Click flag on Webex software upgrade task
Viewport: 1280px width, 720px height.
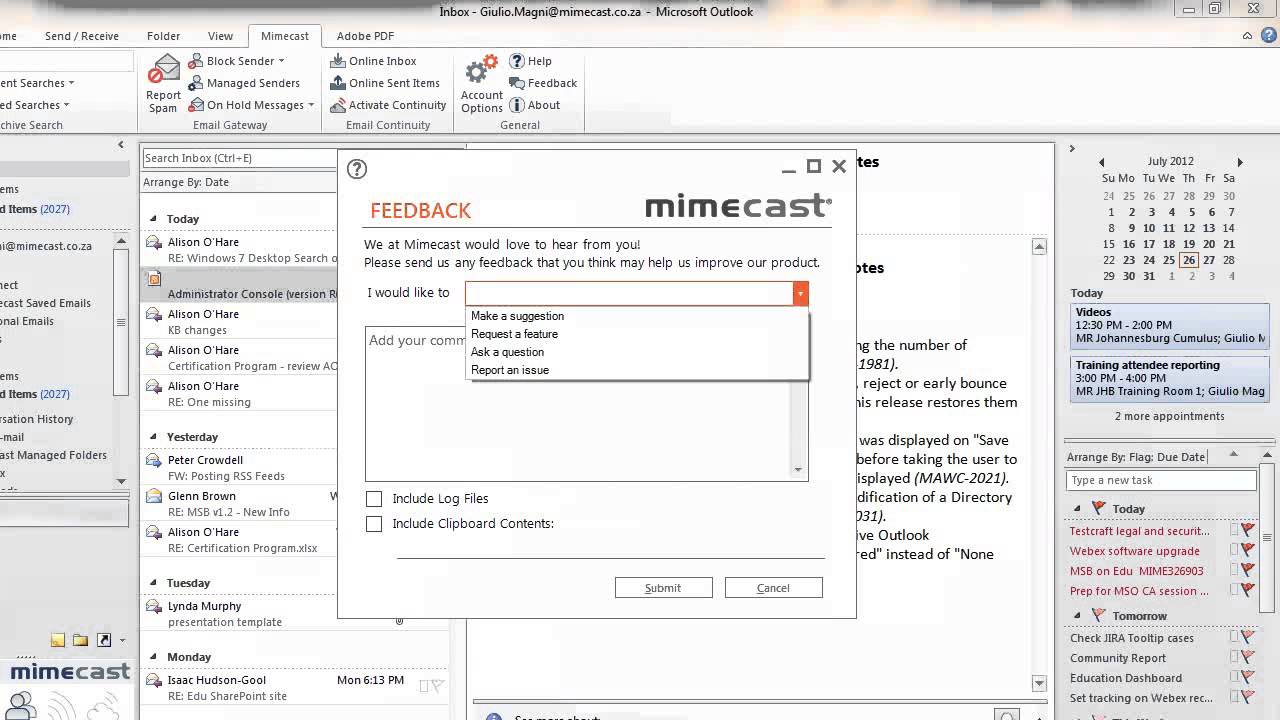[x=1248, y=551]
